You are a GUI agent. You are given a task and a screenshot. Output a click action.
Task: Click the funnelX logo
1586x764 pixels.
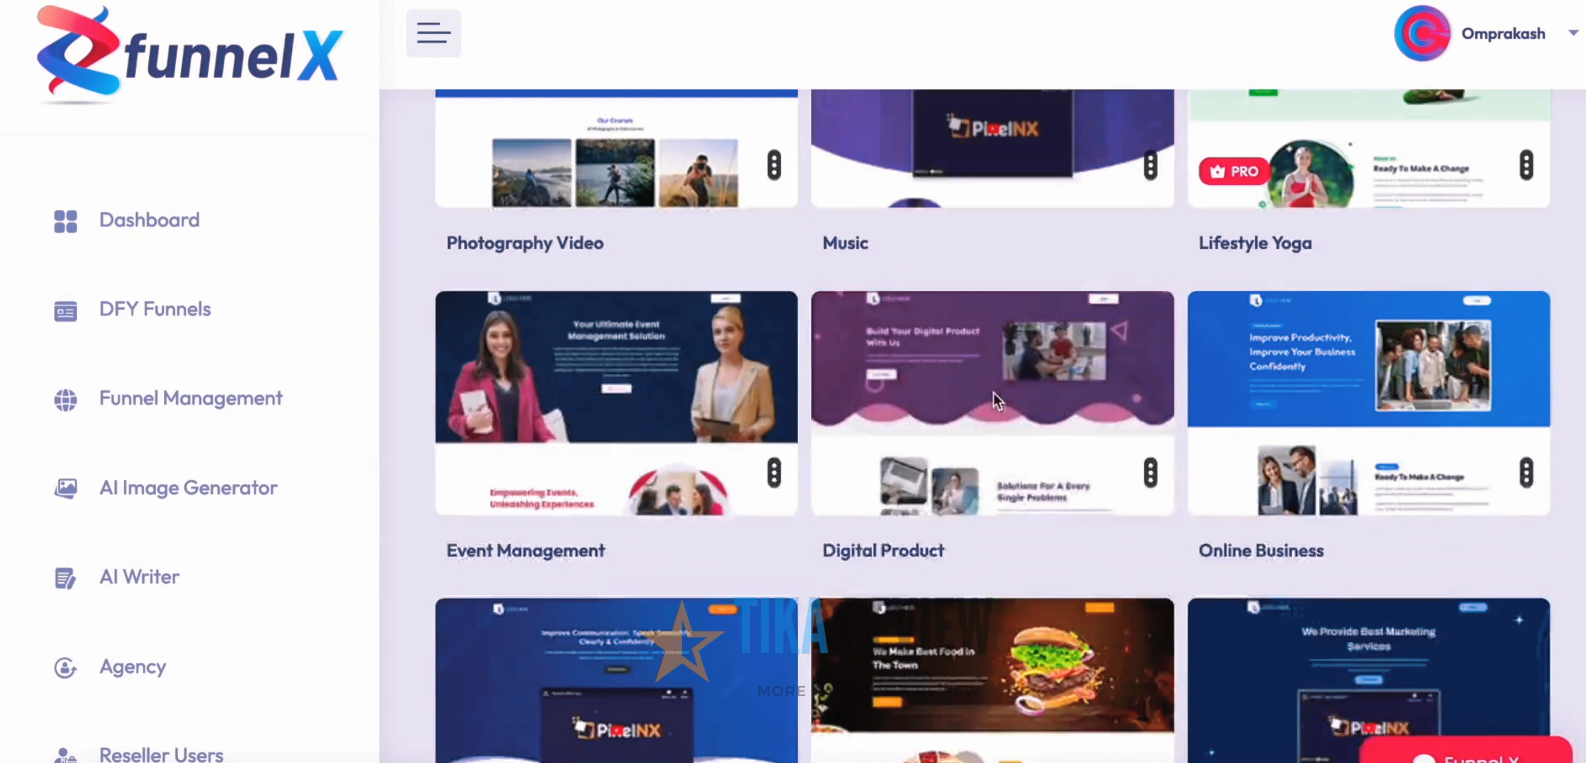coord(190,55)
